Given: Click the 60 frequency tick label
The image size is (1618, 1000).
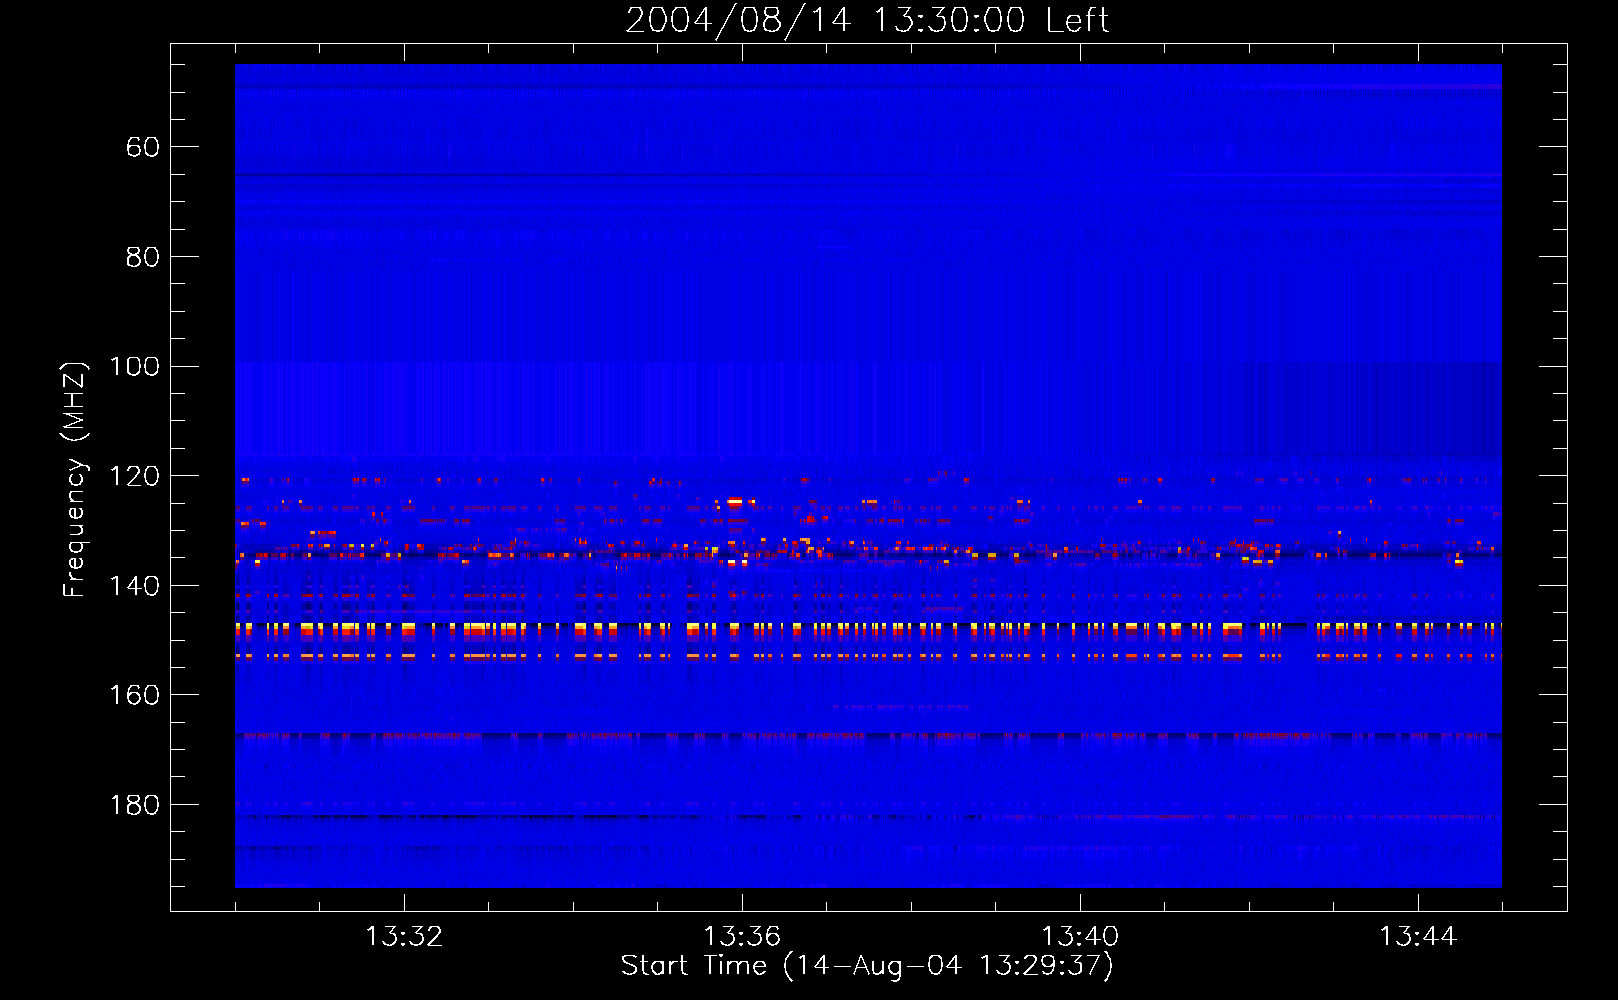Looking at the screenshot, I should (143, 147).
